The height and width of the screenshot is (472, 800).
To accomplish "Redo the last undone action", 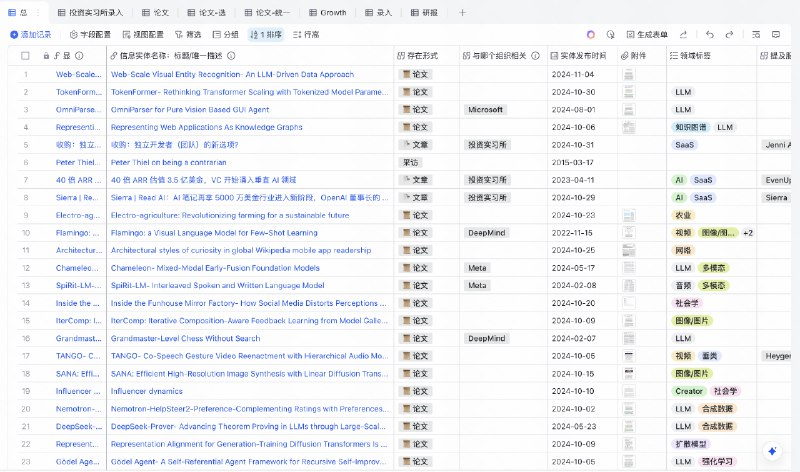I will point(730,35).
